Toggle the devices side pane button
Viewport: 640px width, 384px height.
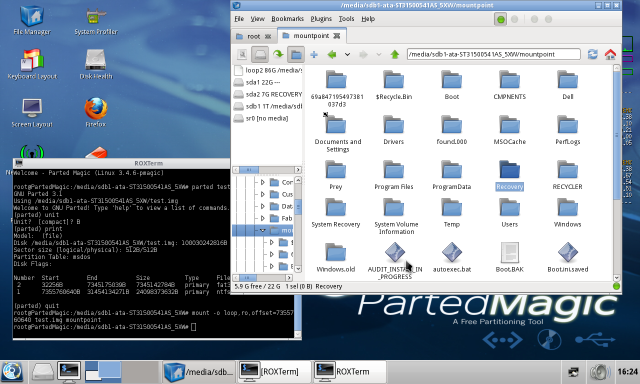point(260,54)
